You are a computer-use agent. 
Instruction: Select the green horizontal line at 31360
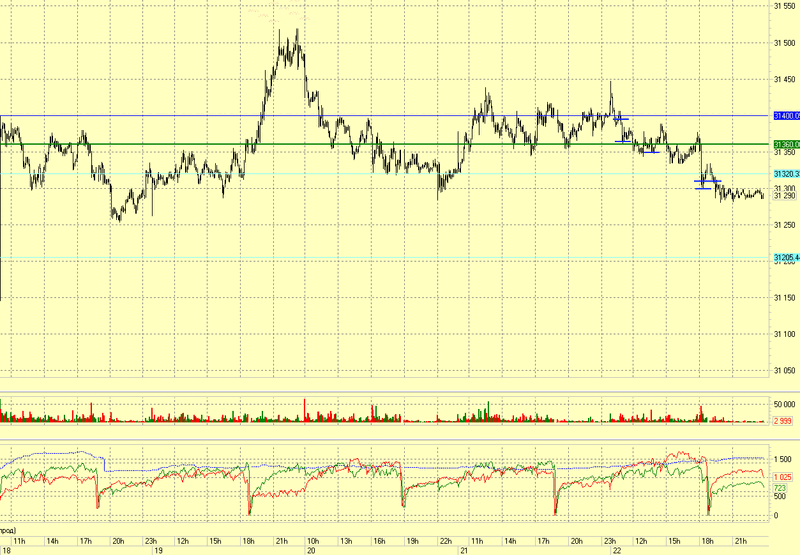click(x=384, y=144)
